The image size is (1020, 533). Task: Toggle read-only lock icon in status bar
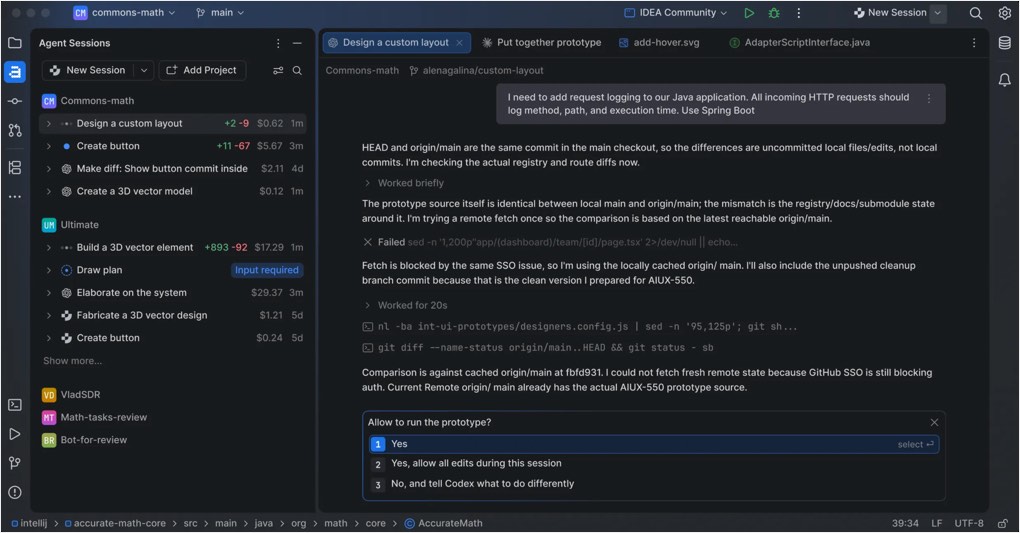click(1002, 523)
